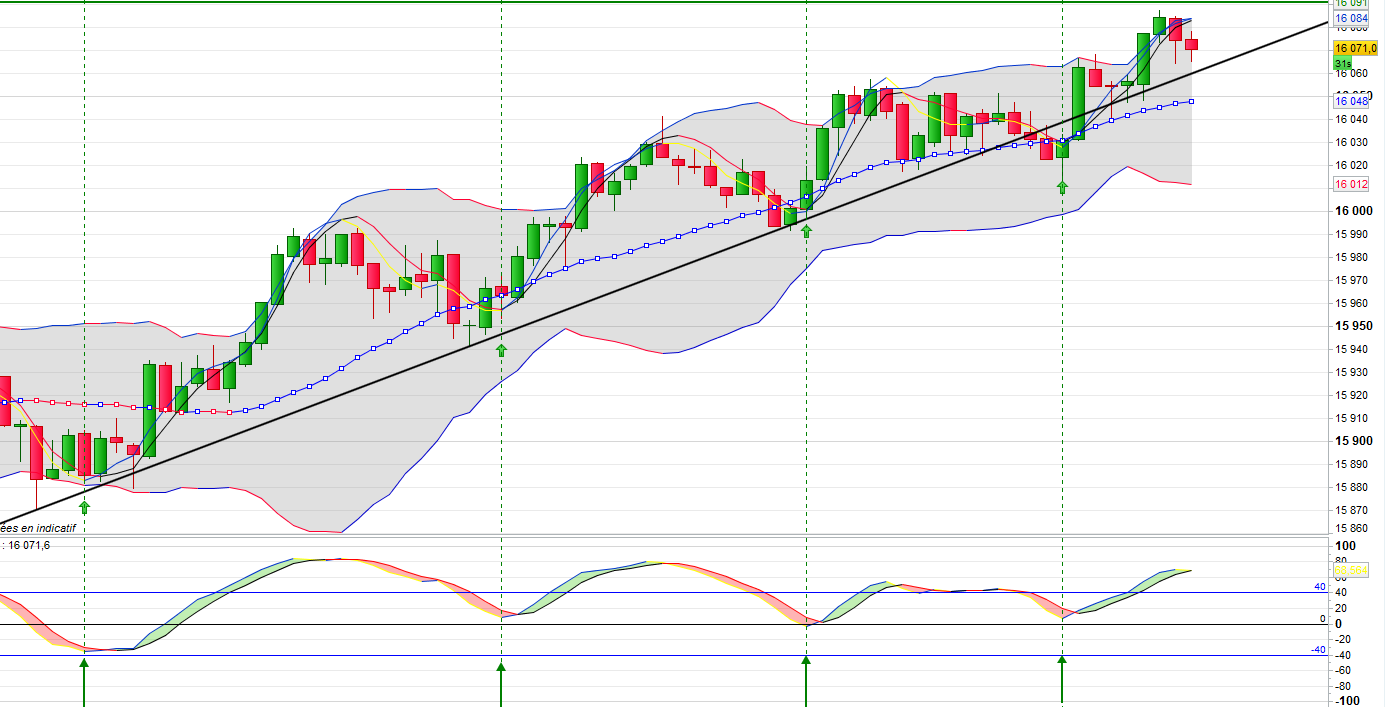Click the -80 oscillator scale label

pyautogui.click(x=1345, y=686)
